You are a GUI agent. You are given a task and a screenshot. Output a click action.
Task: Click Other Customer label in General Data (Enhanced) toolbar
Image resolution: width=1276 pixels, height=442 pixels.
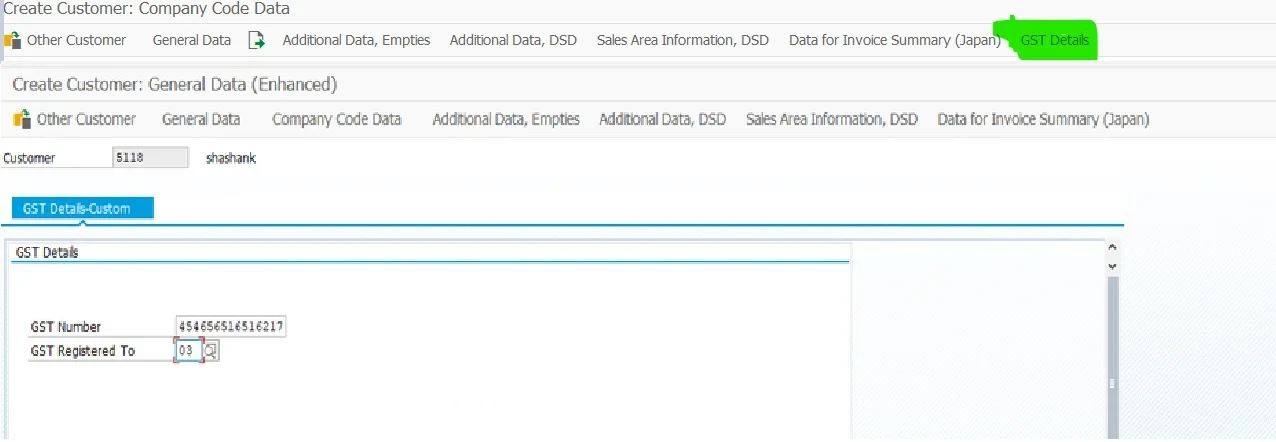click(x=86, y=119)
